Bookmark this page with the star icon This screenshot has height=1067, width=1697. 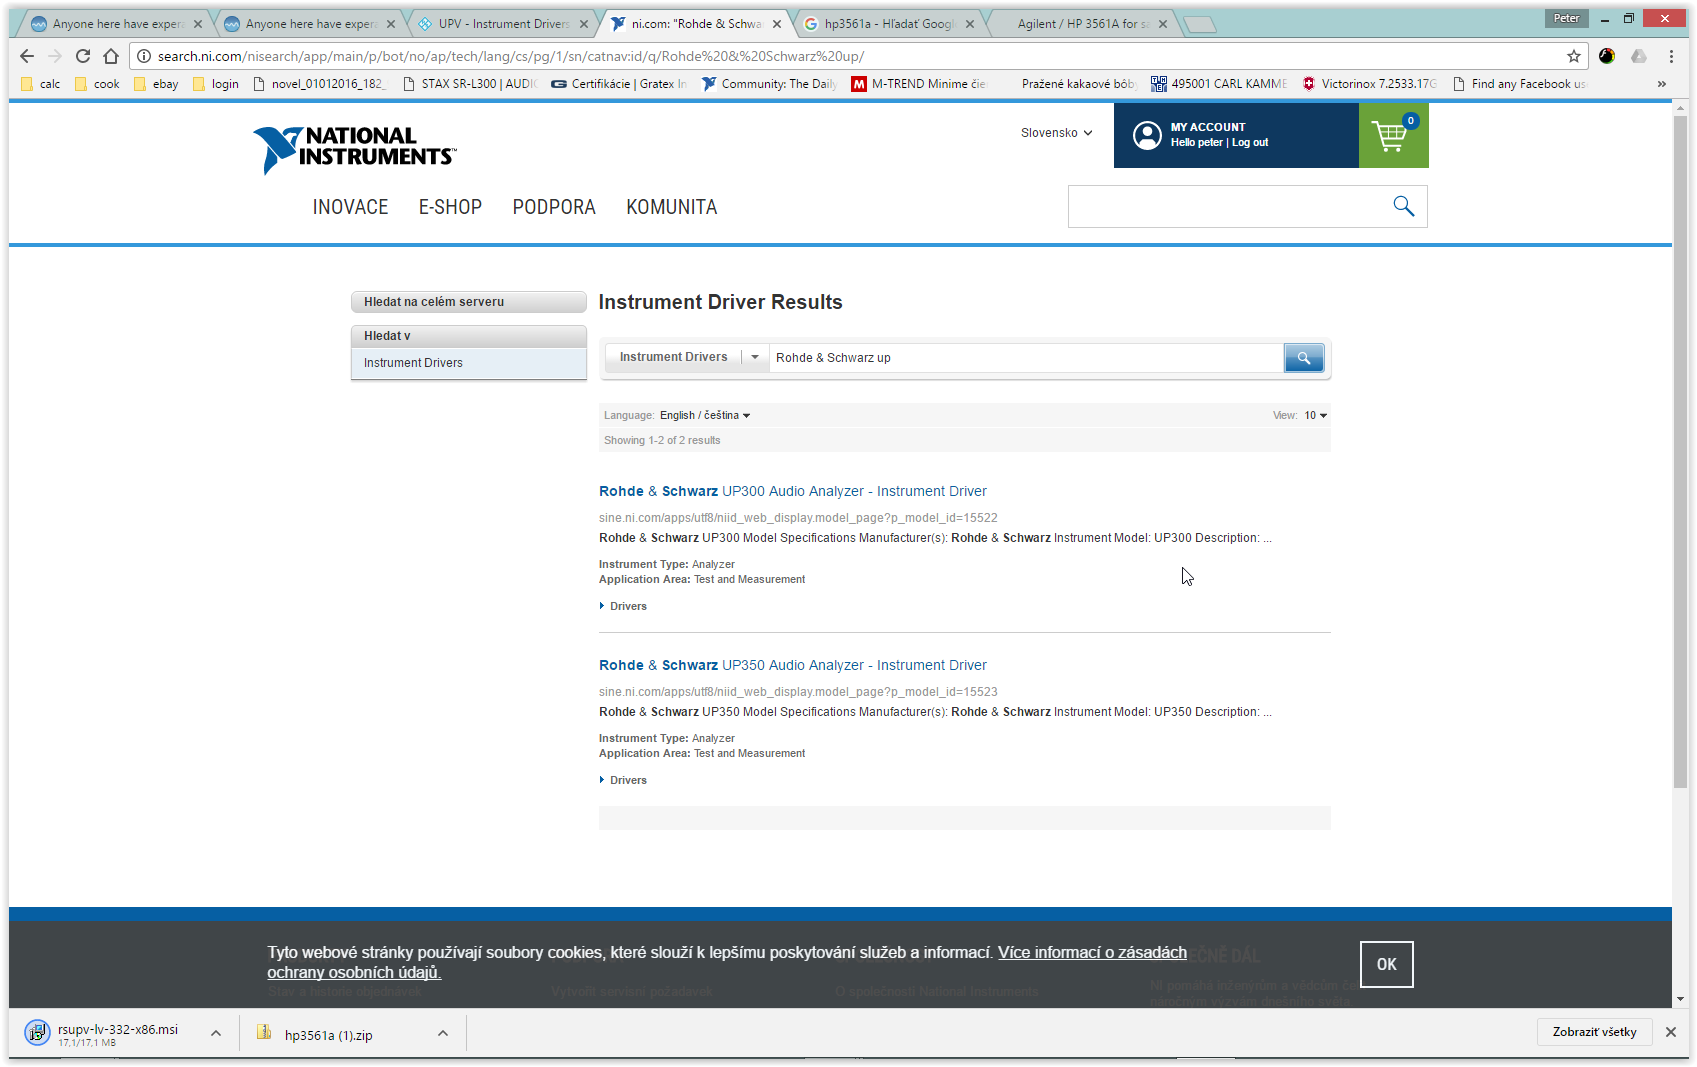[x=1574, y=56]
